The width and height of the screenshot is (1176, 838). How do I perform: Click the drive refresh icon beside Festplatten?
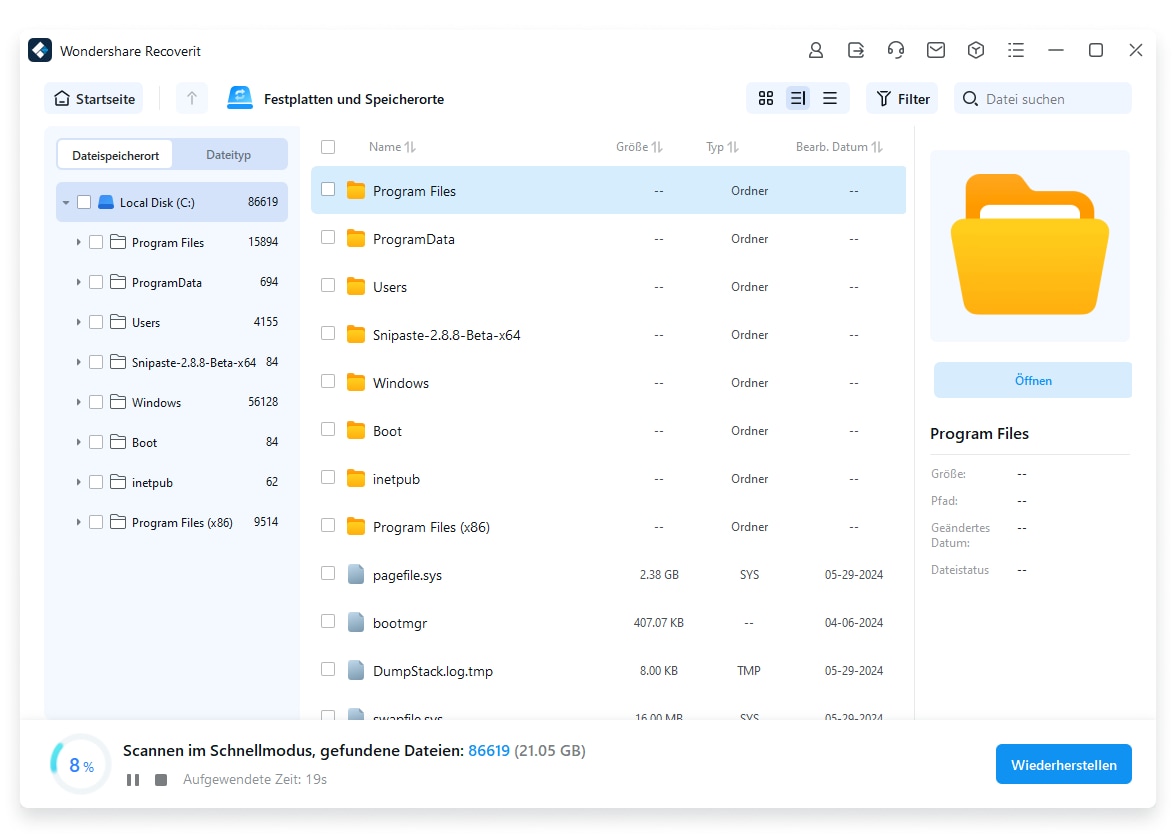point(240,98)
